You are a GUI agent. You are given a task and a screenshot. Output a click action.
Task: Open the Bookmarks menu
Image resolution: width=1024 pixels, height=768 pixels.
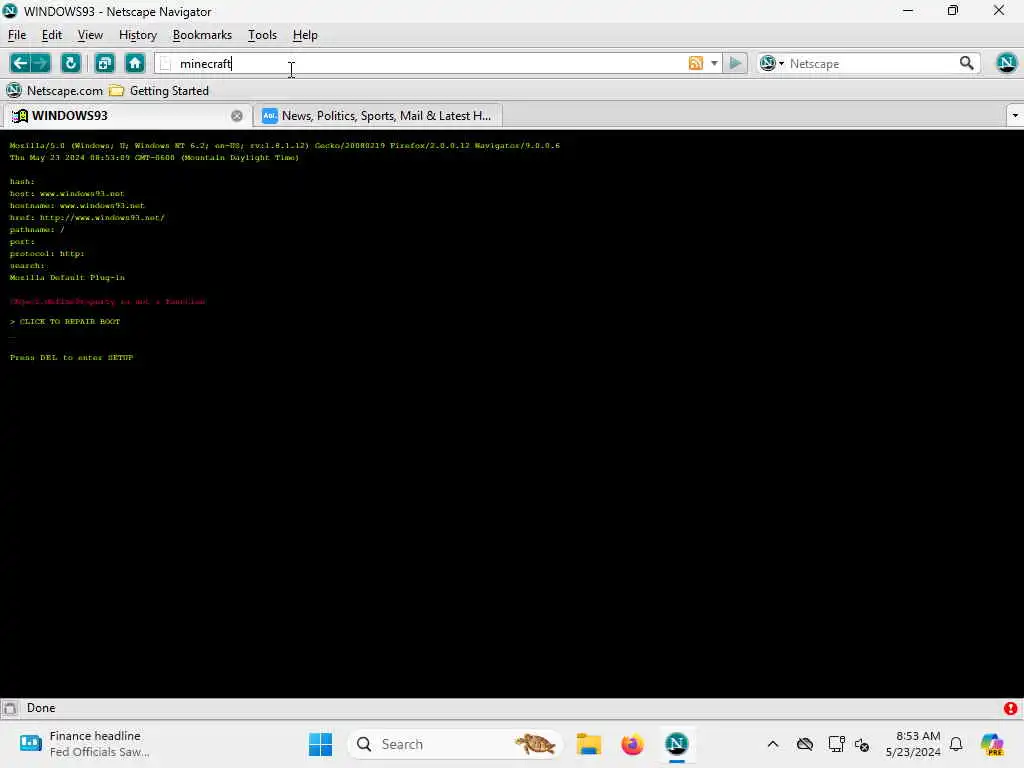tap(202, 35)
